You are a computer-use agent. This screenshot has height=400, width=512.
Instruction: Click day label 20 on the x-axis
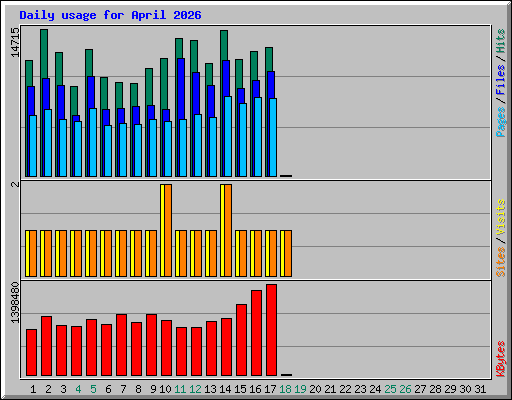[315, 389]
